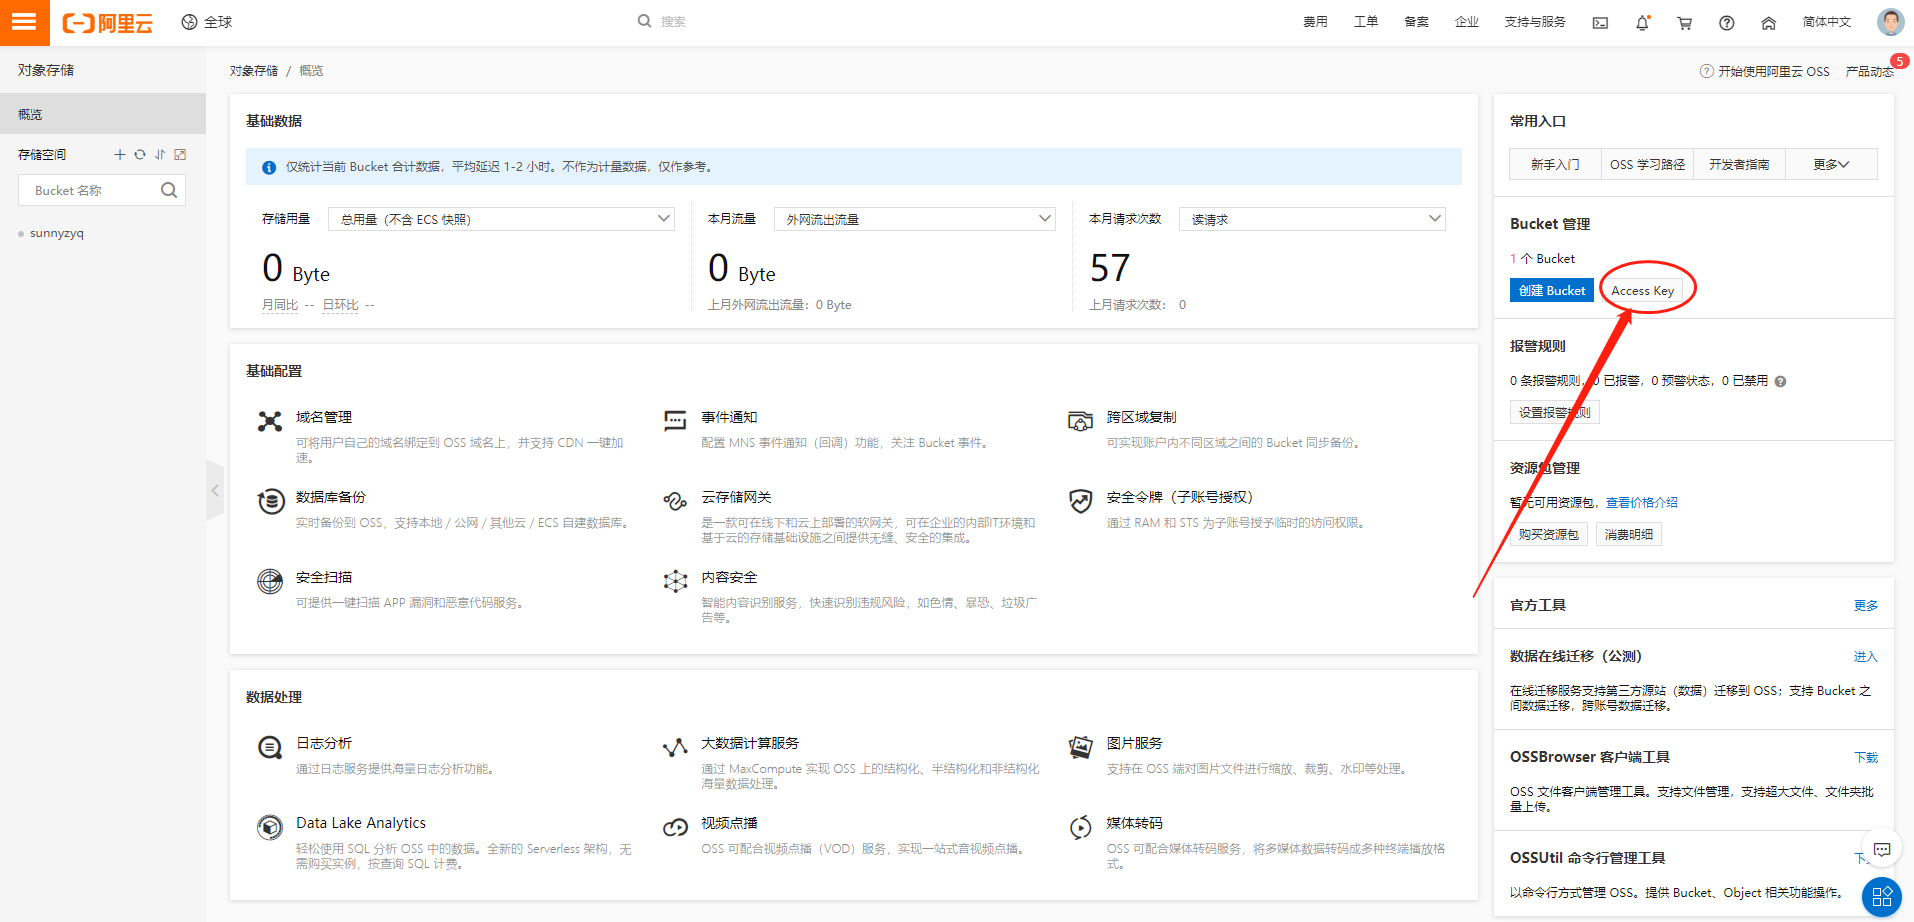Open the 备案 menu
The image size is (1914, 922).
click(x=1416, y=22)
